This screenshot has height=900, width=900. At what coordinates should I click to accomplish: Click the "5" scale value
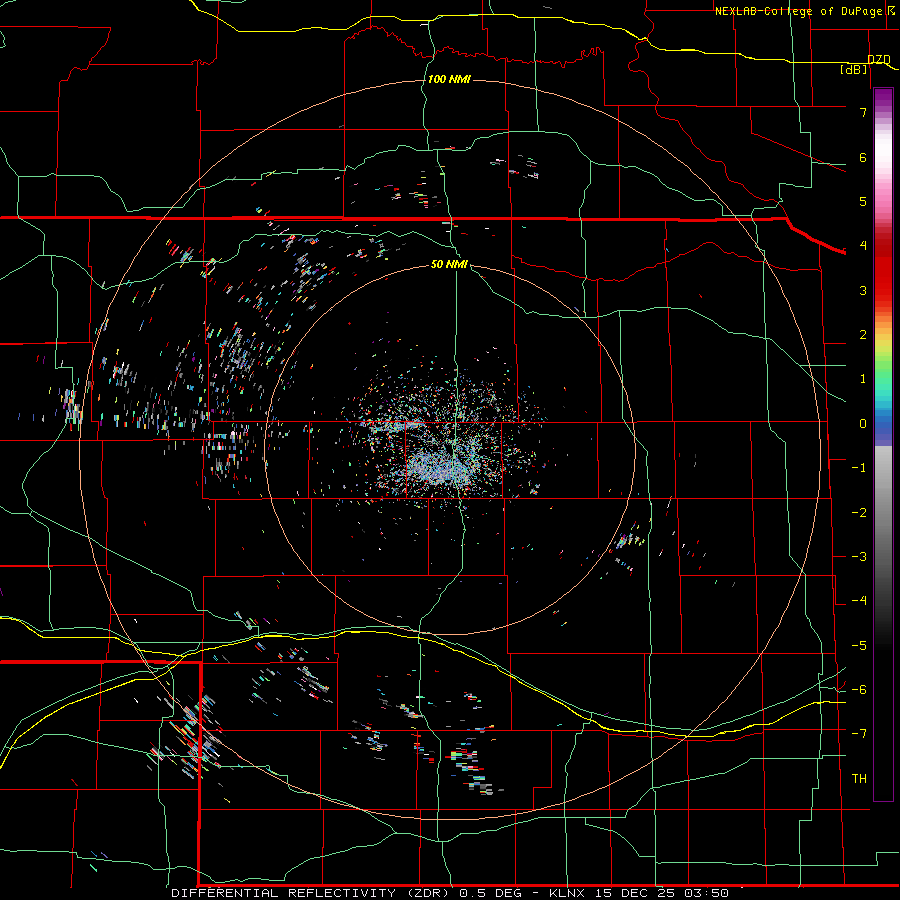863,201
